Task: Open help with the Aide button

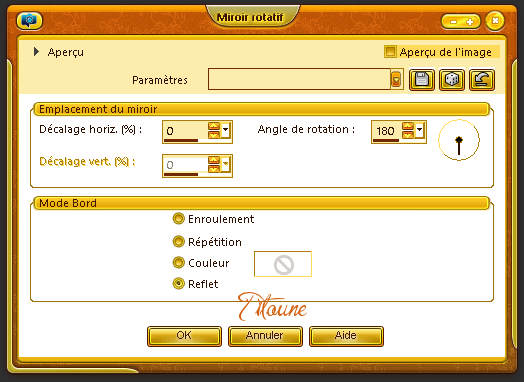Action: pyautogui.click(x=346, y=336)
